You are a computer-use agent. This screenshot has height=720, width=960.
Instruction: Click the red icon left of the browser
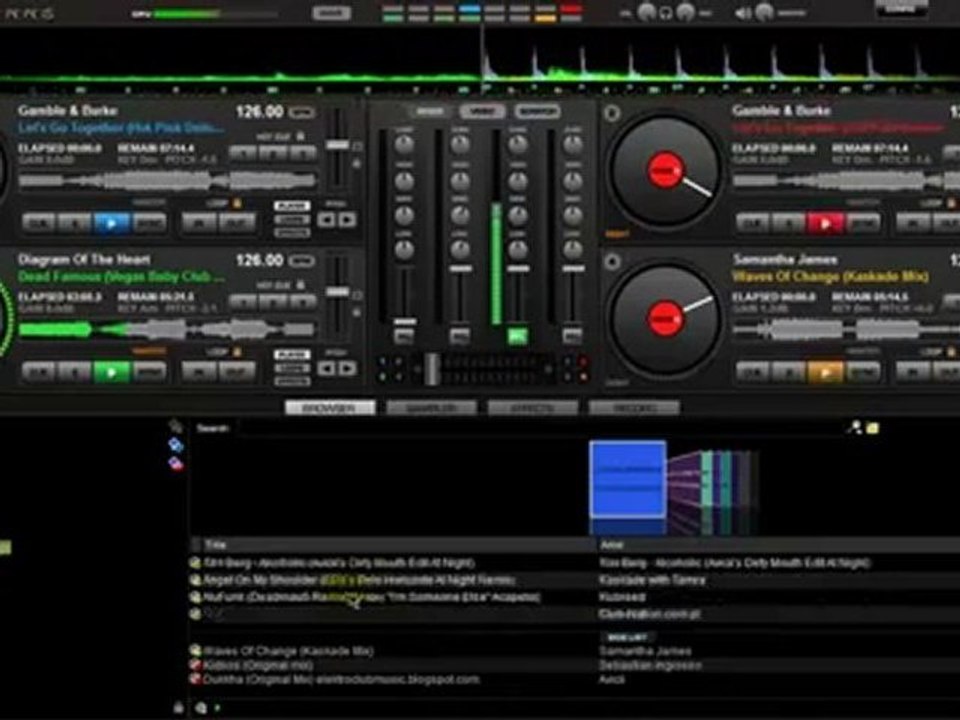[176, 464]
